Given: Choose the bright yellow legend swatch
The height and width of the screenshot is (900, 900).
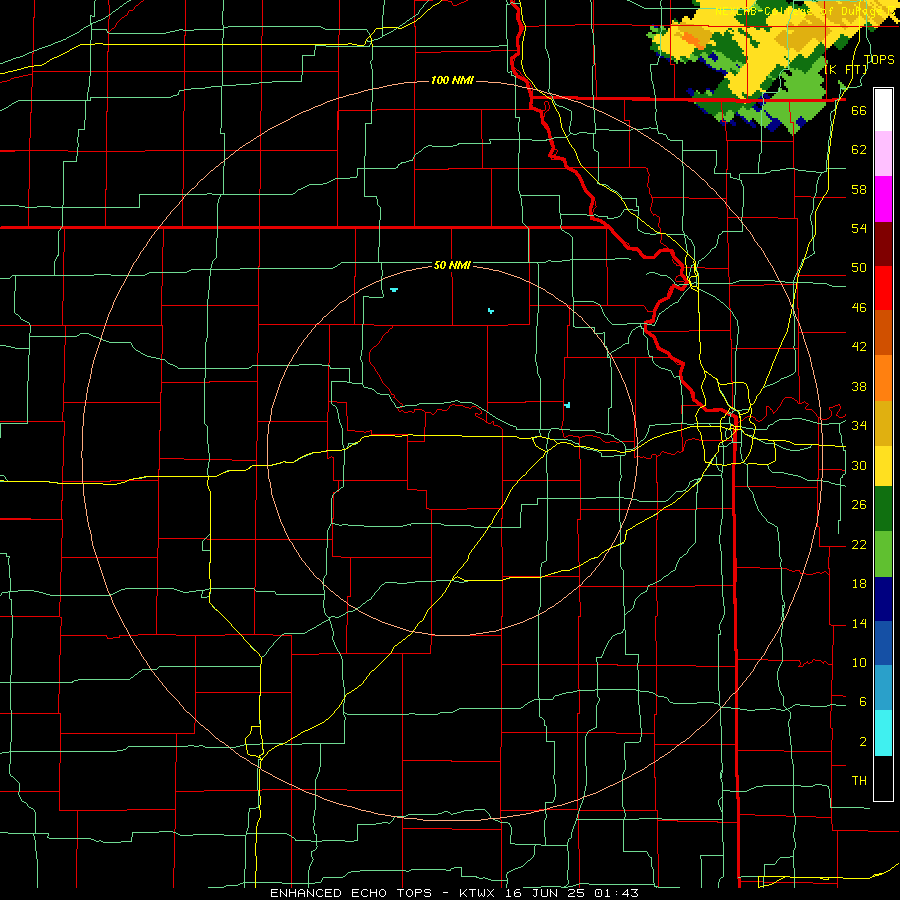Looking at the screenshot, I should [883, 465].
